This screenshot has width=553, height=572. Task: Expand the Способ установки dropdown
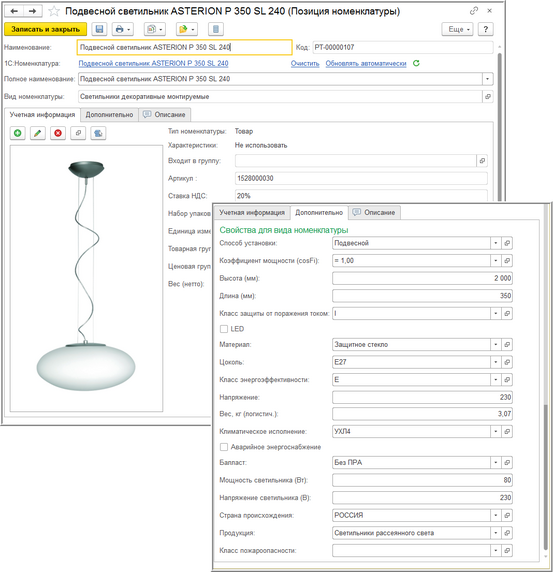pyautogui.click(x=496, y=243)
